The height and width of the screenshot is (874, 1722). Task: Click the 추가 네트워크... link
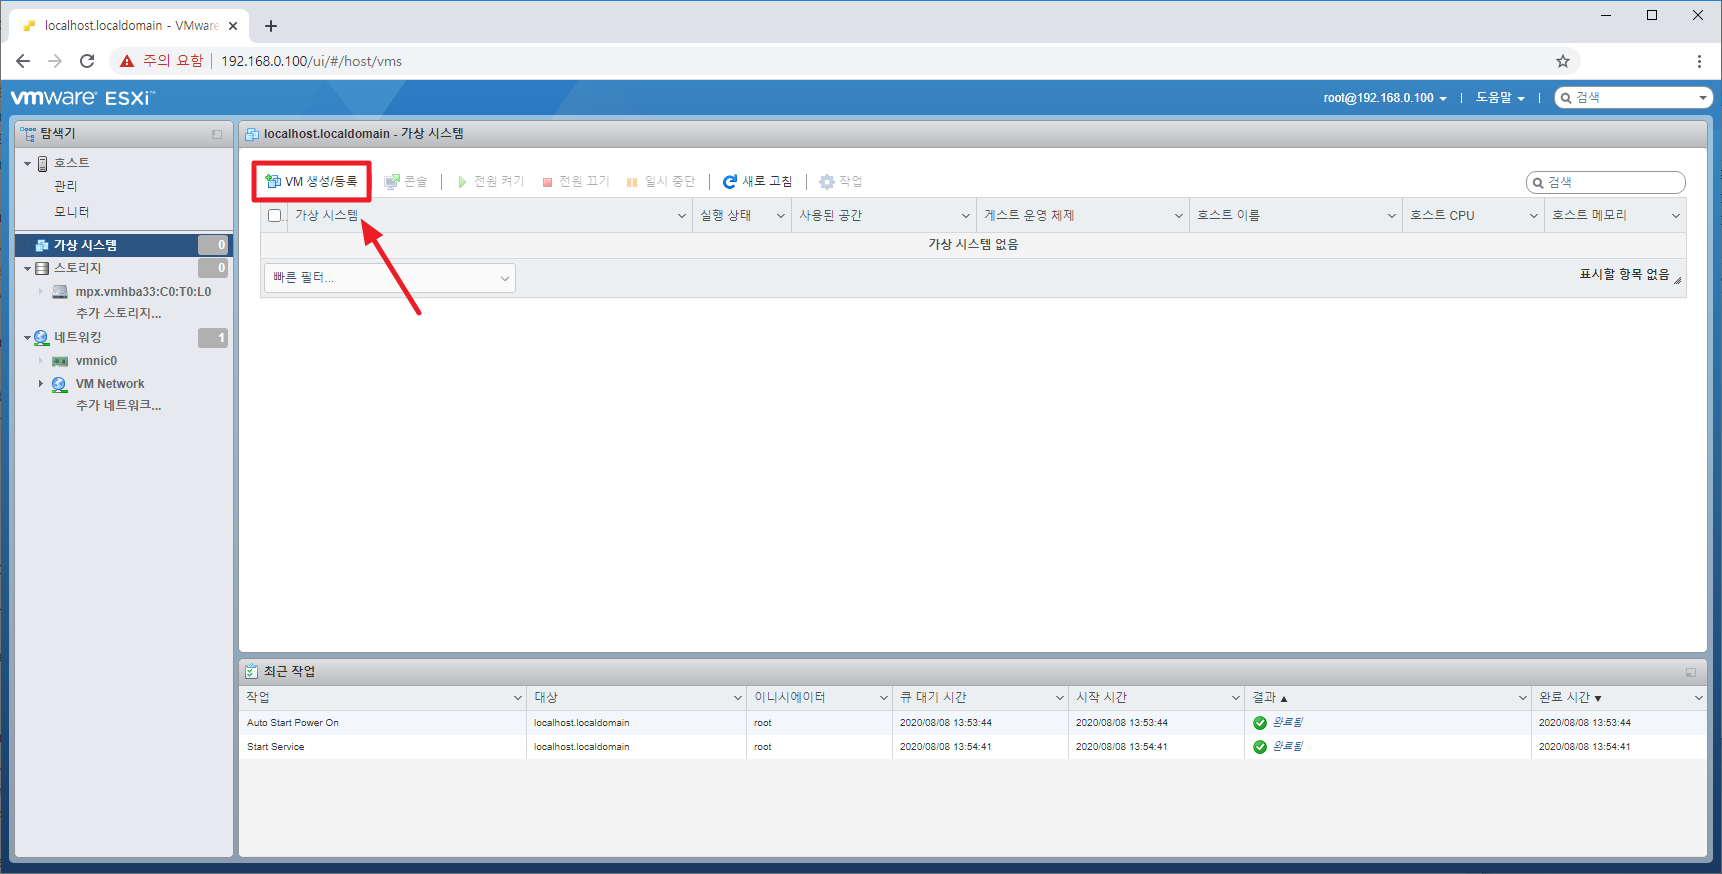point(118,405)
